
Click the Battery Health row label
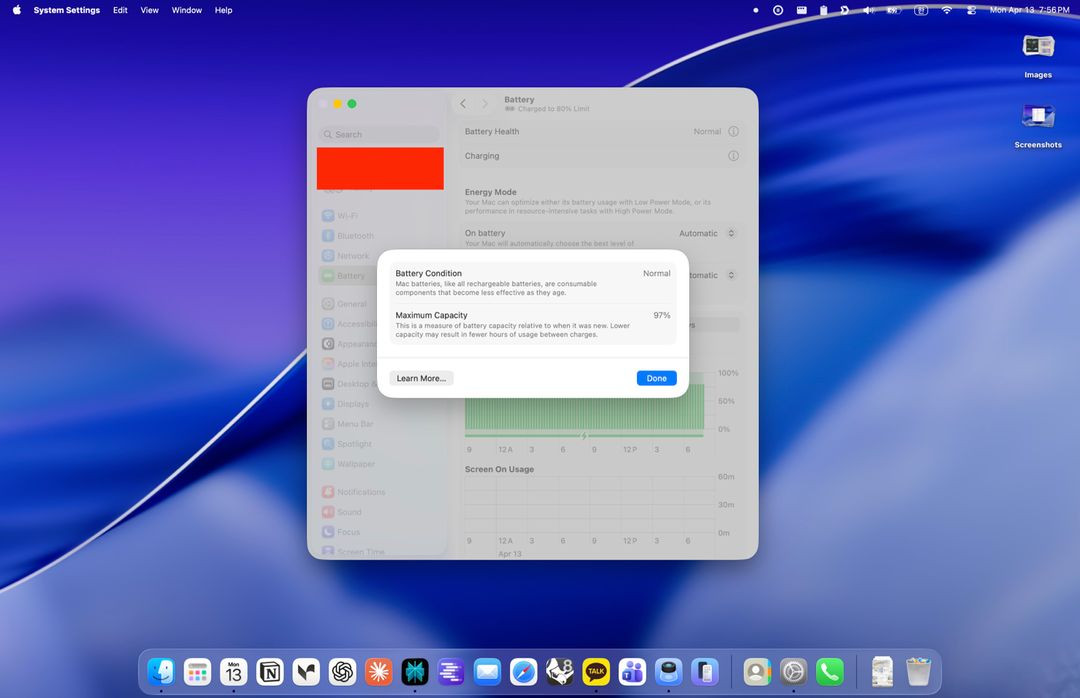click(x=492, y=132)
